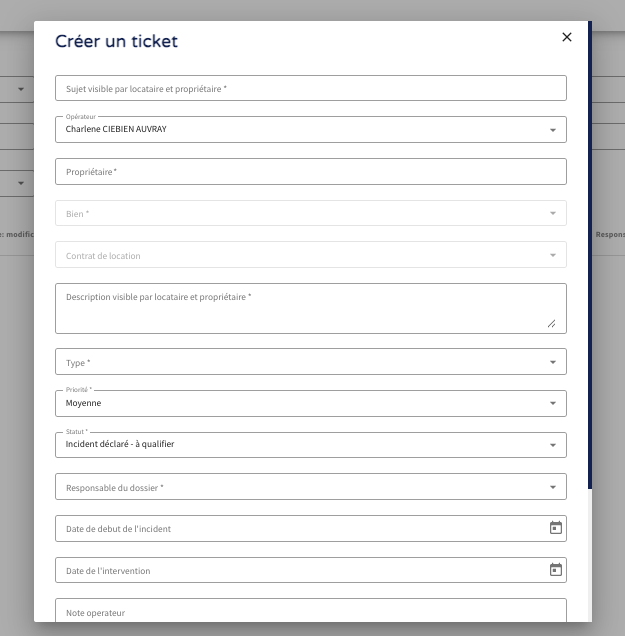Open the Responsable du dossier dropdown

pos(310,487)
